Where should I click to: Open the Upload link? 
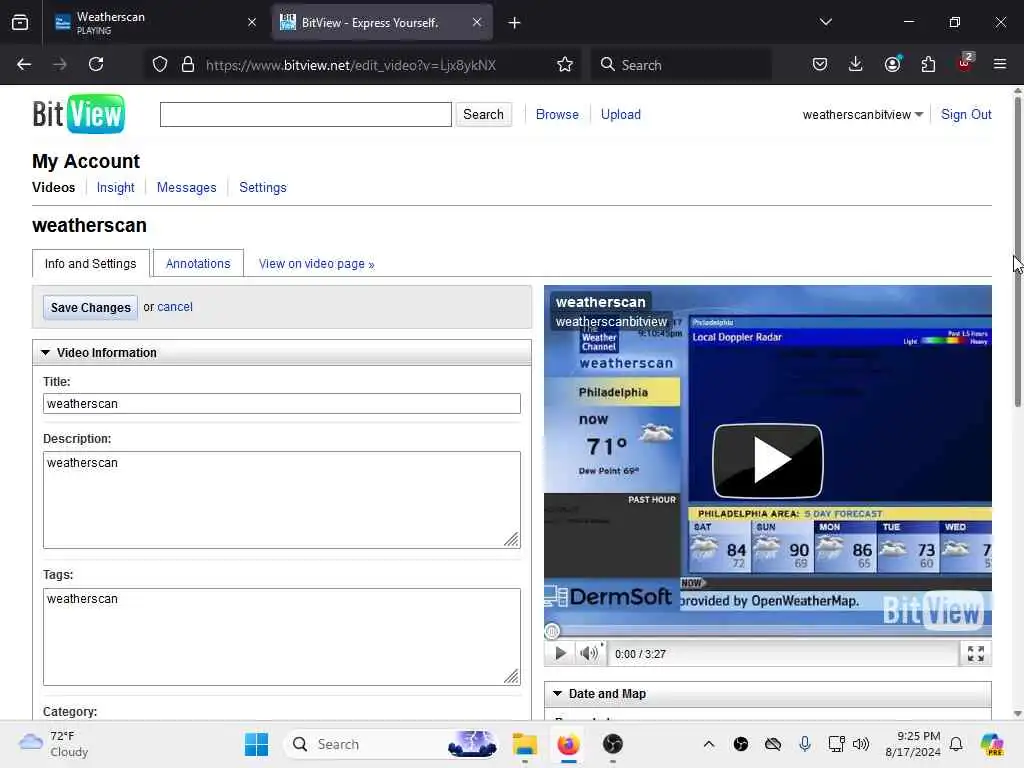(x=620, y=114)
